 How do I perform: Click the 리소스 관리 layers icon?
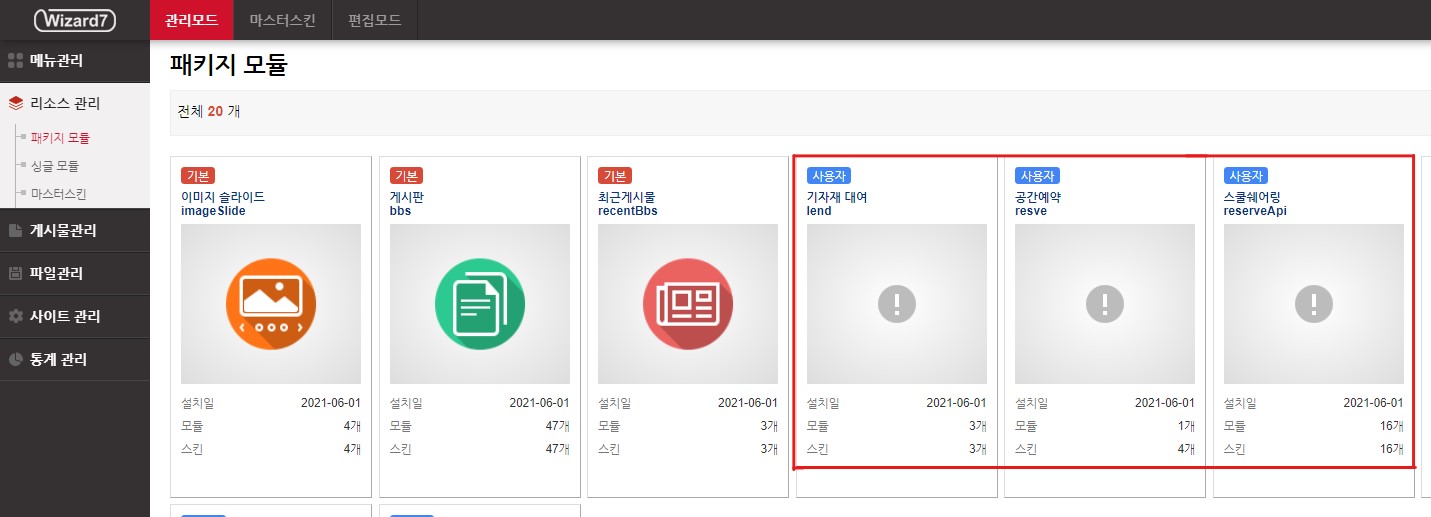pyautogui.click(x=15, y=103)
